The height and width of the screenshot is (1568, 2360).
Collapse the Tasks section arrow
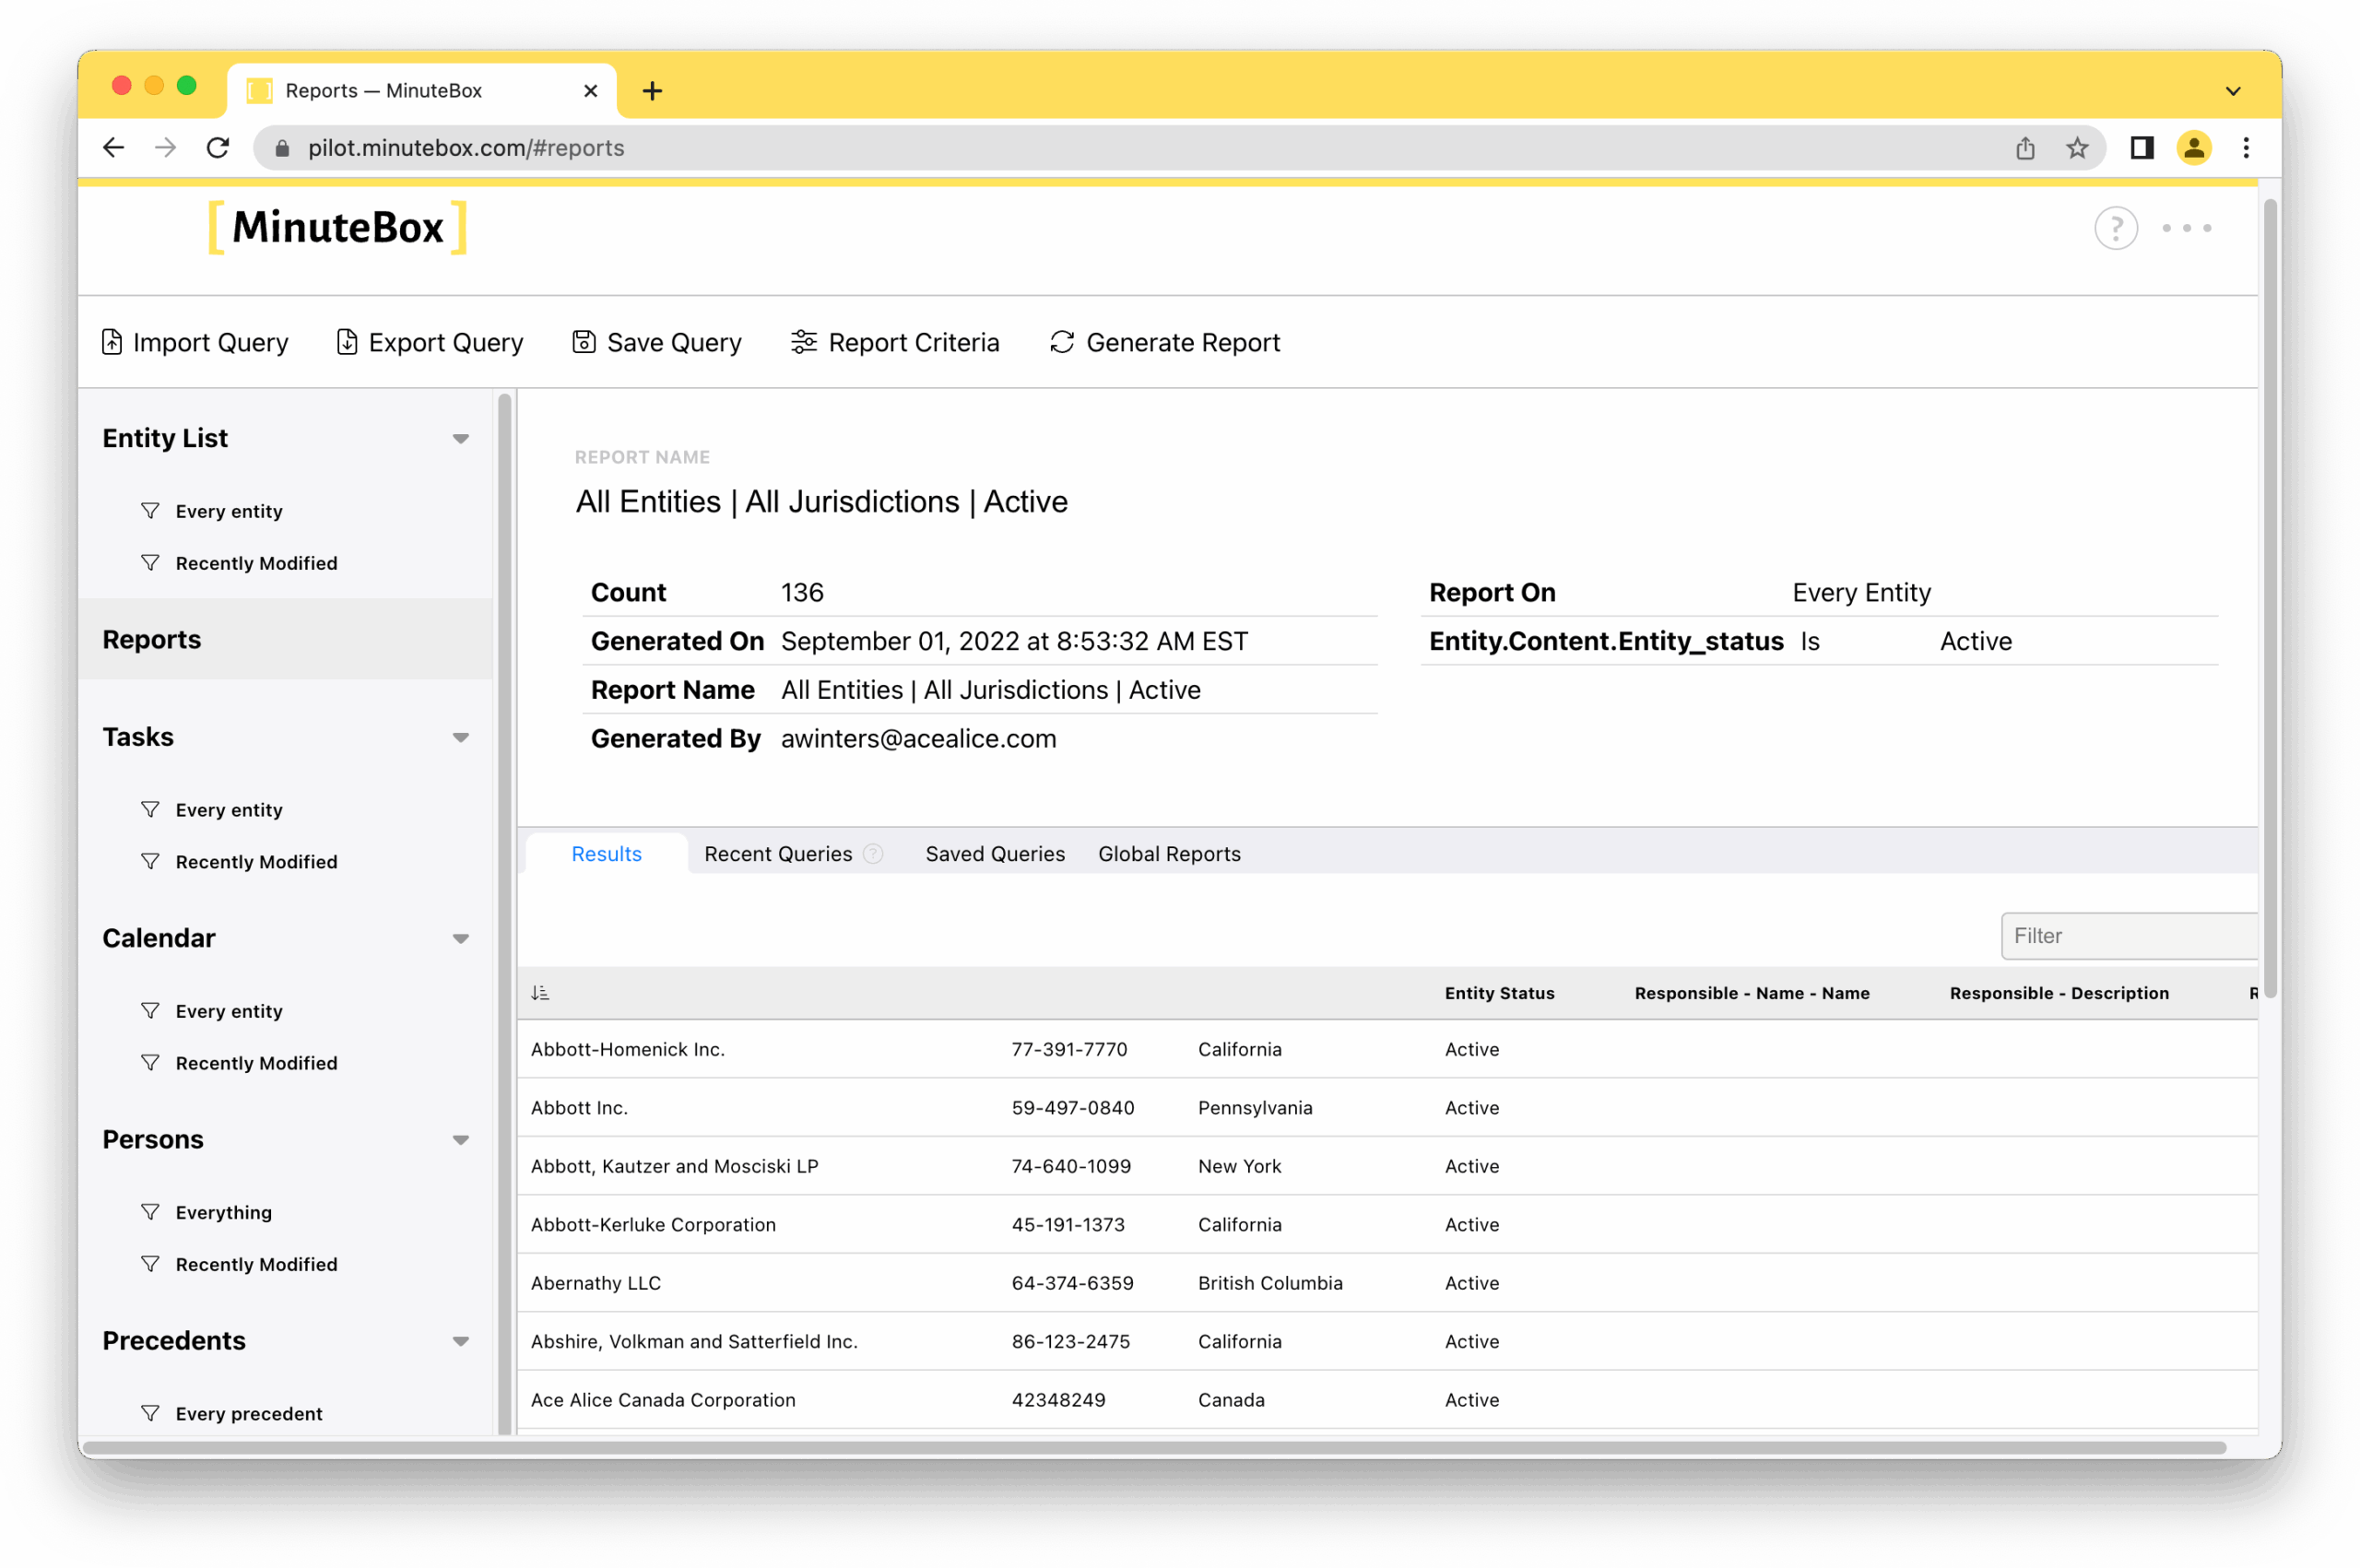pyautogui.click(x=460, y=738)
